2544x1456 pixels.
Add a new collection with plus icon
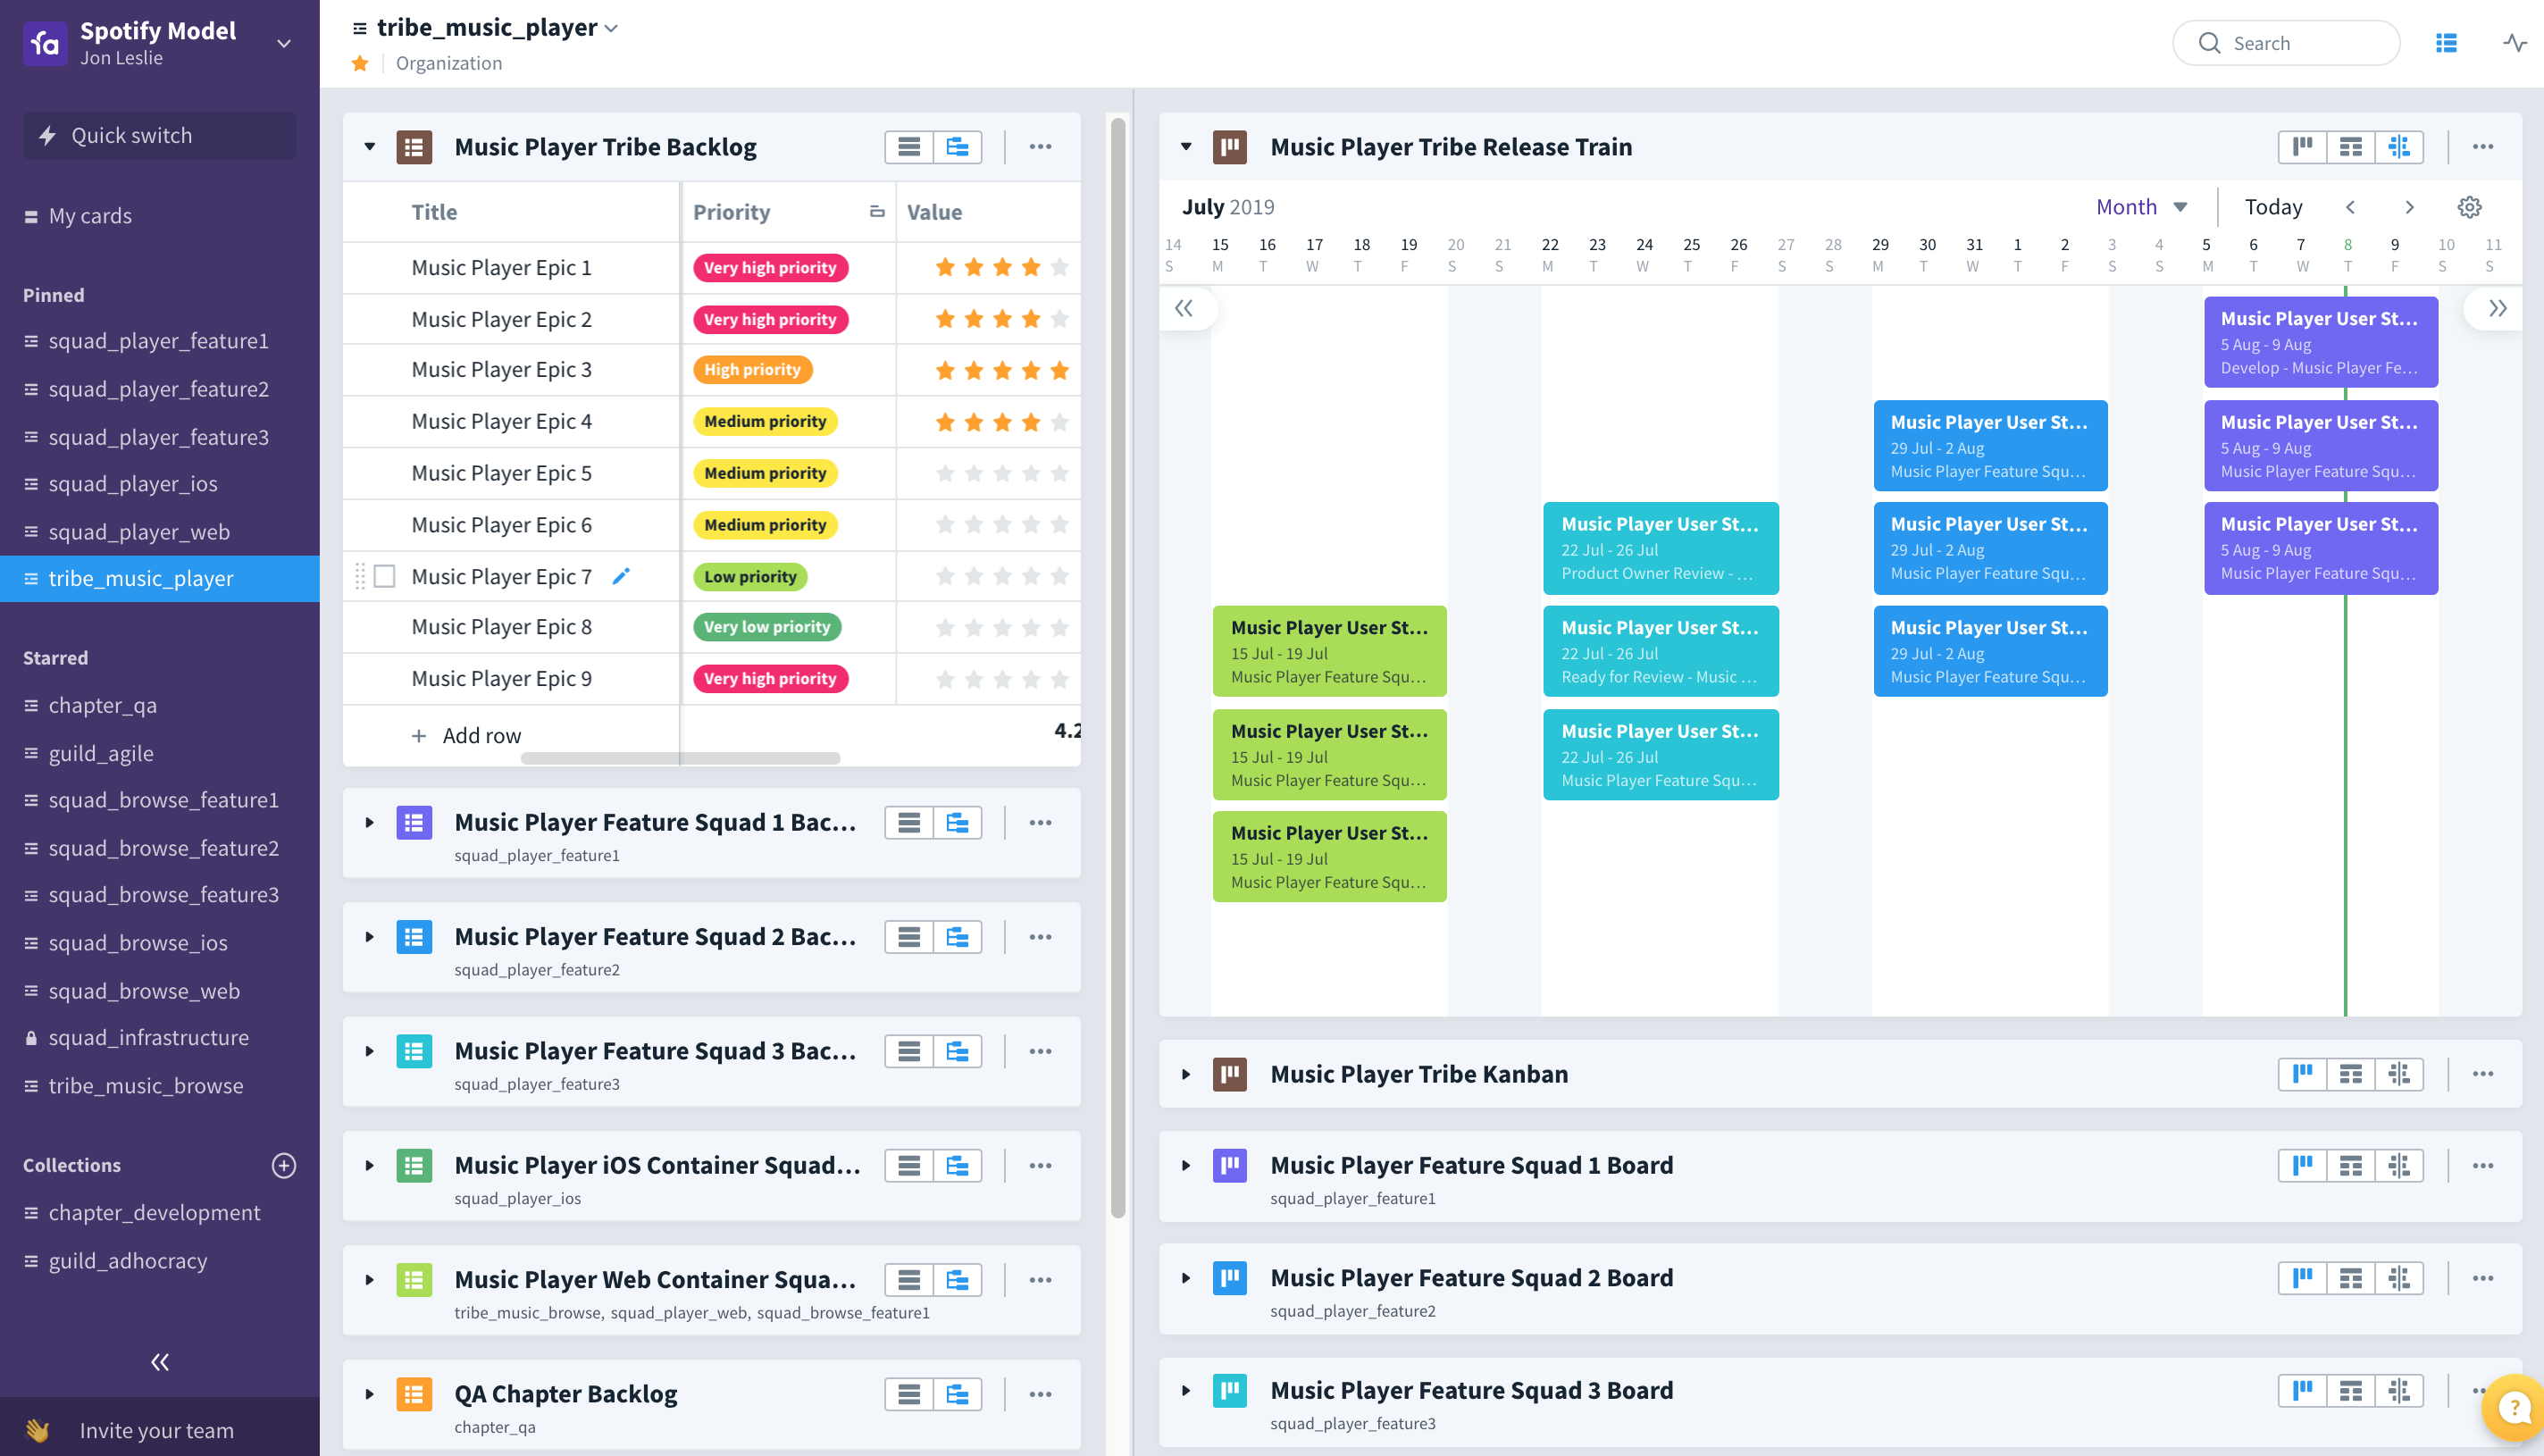pos(284,1165)
